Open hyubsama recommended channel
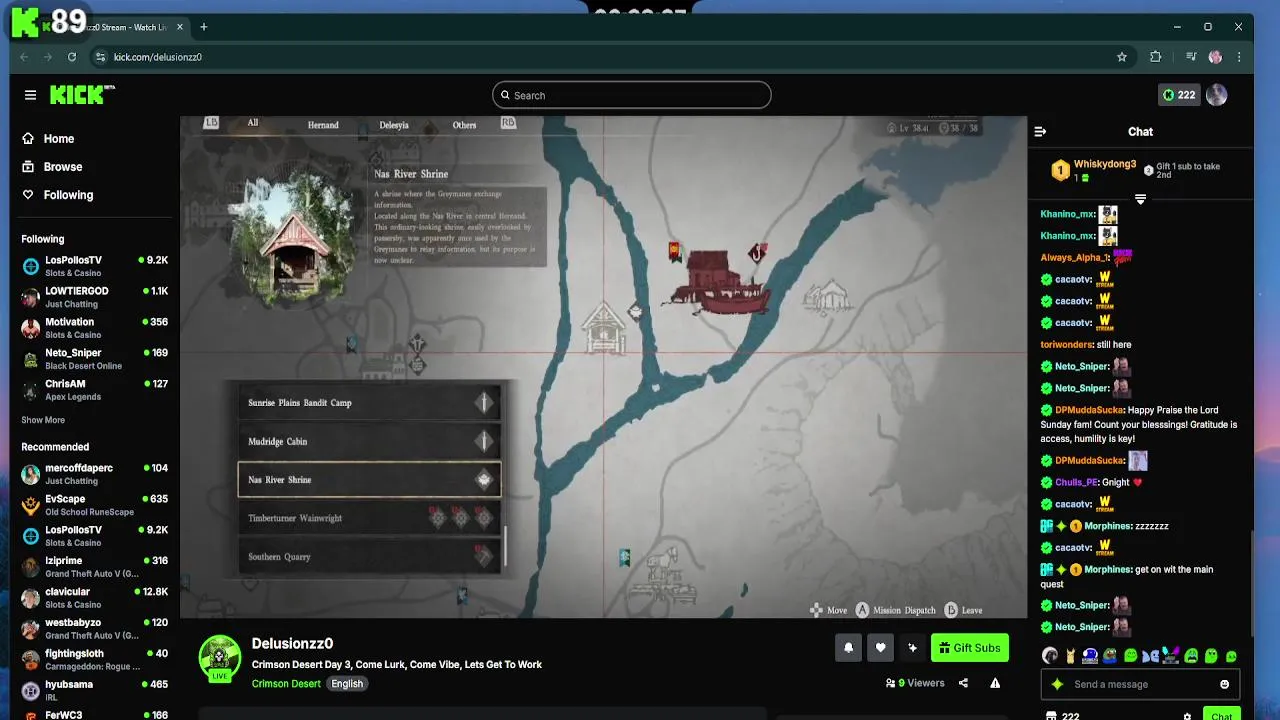The height and width of the screenshot is (720, 1280). coord(95,691)
